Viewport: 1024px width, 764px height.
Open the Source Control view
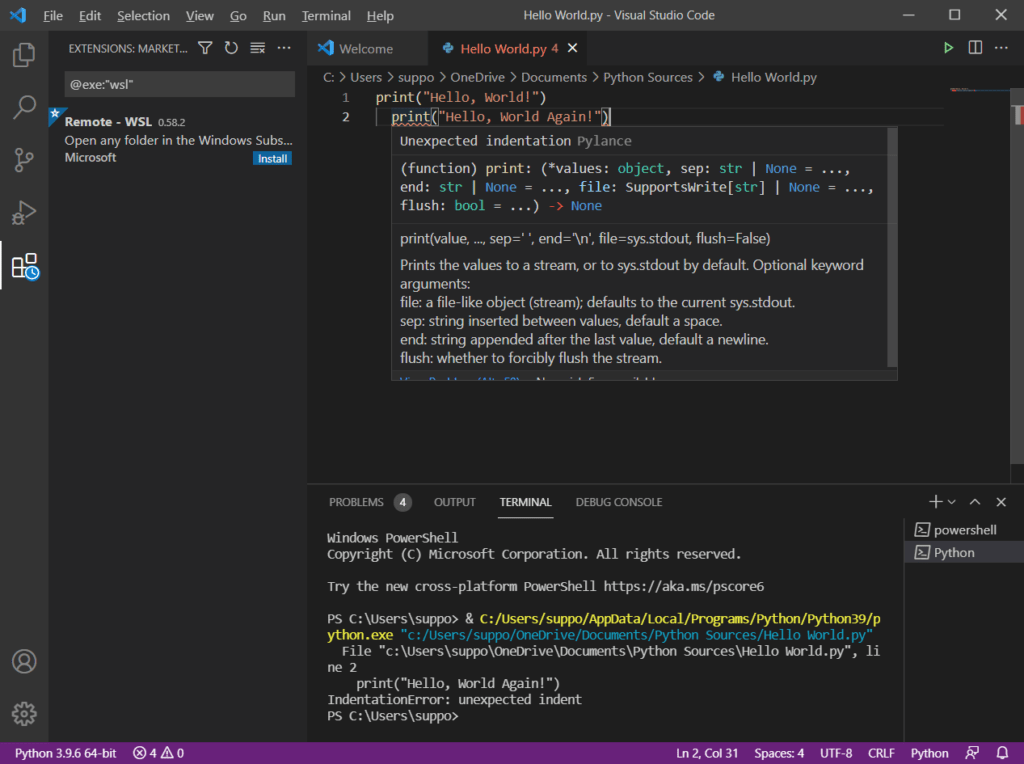24,160
